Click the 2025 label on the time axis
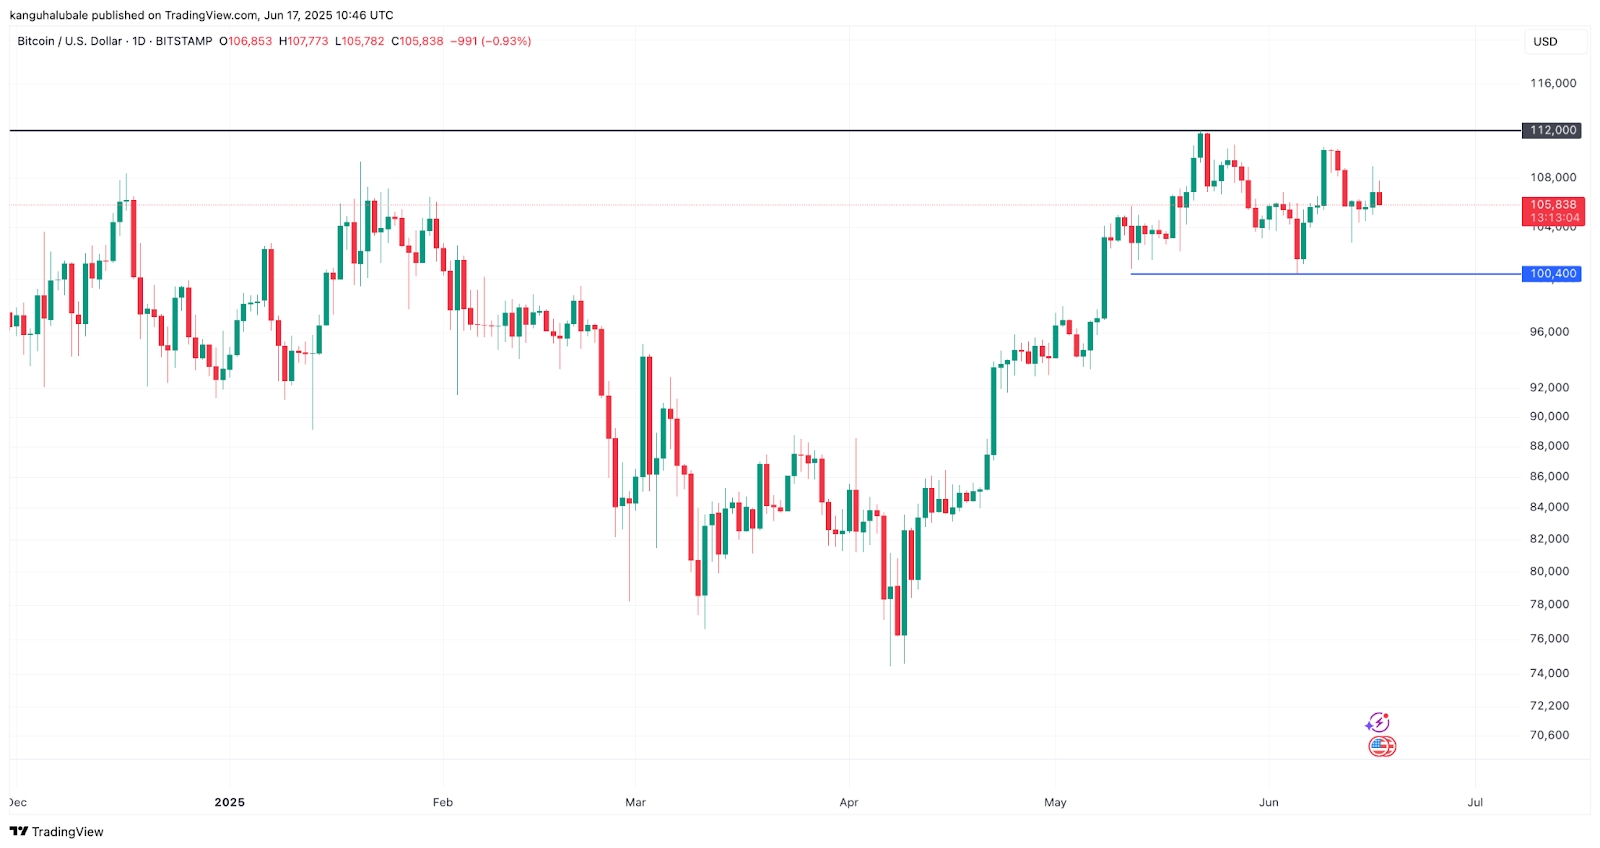The height and width of the screenshot is (848, 1600). tap(229, 802)
